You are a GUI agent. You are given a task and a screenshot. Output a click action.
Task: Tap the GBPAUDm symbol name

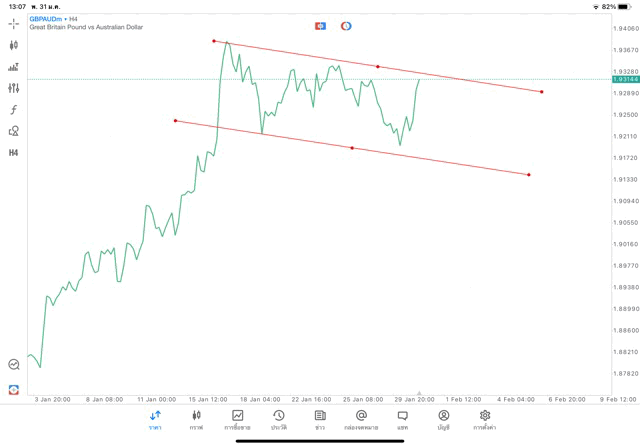pos(45,18)
